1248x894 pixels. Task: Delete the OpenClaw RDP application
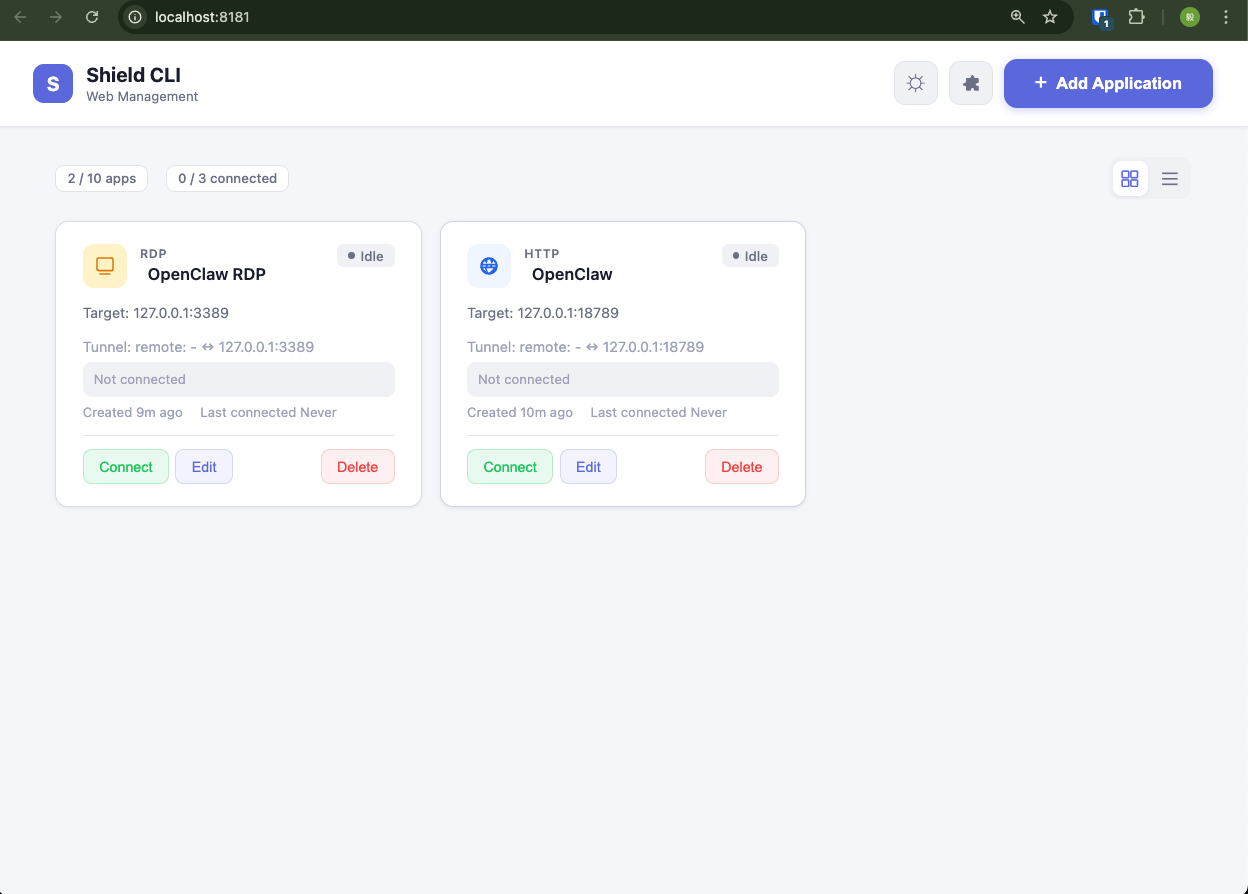point(358,467)
